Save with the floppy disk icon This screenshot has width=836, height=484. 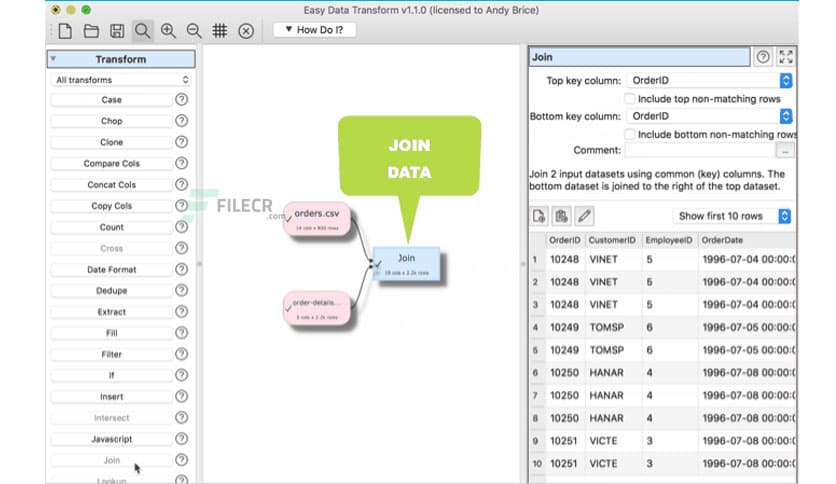point(117,31)
